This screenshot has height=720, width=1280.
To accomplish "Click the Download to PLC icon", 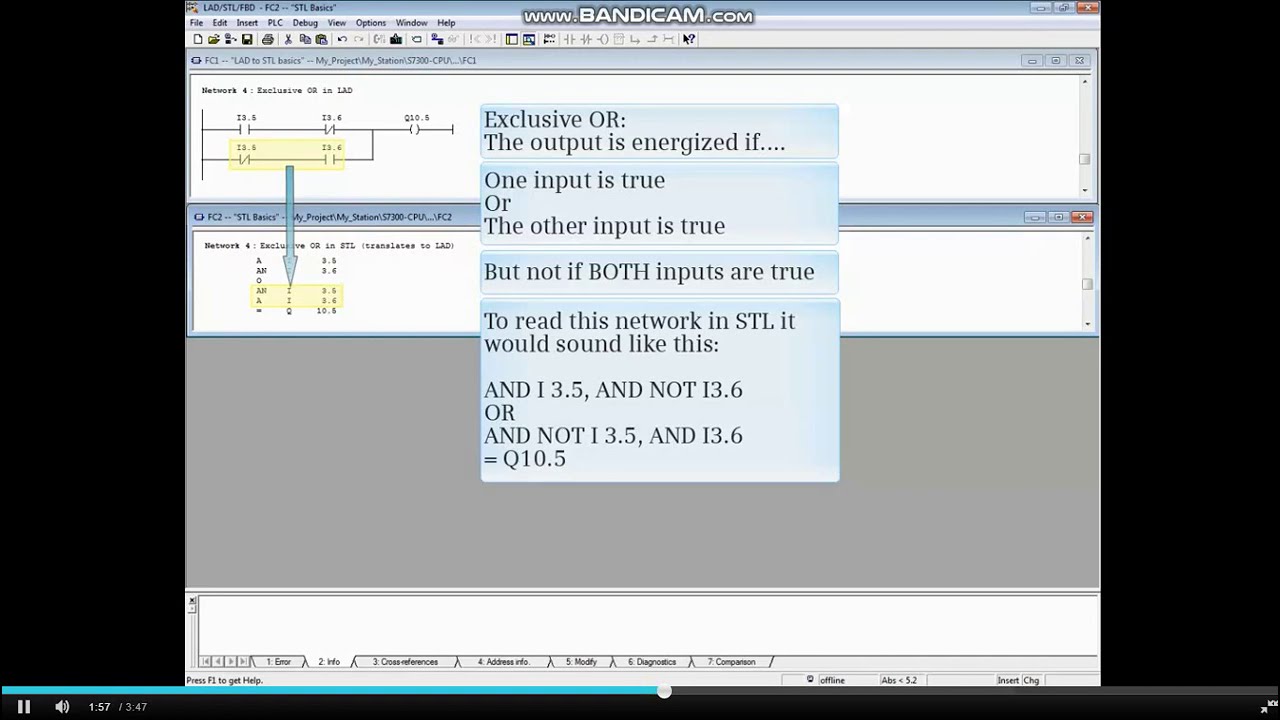I will (x=396, y=39).
